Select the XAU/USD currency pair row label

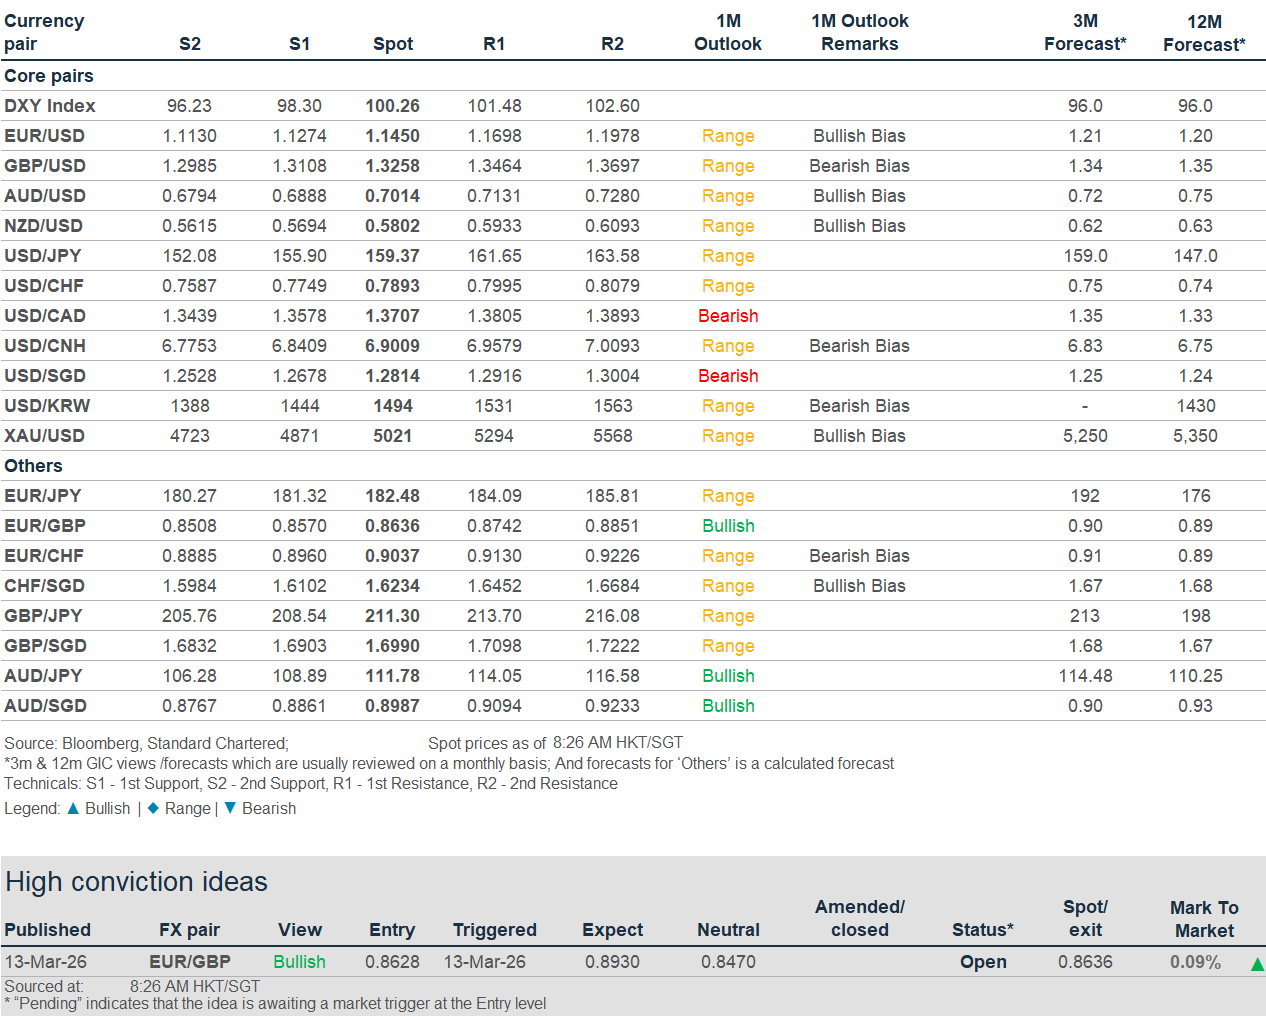click(44, 436)
